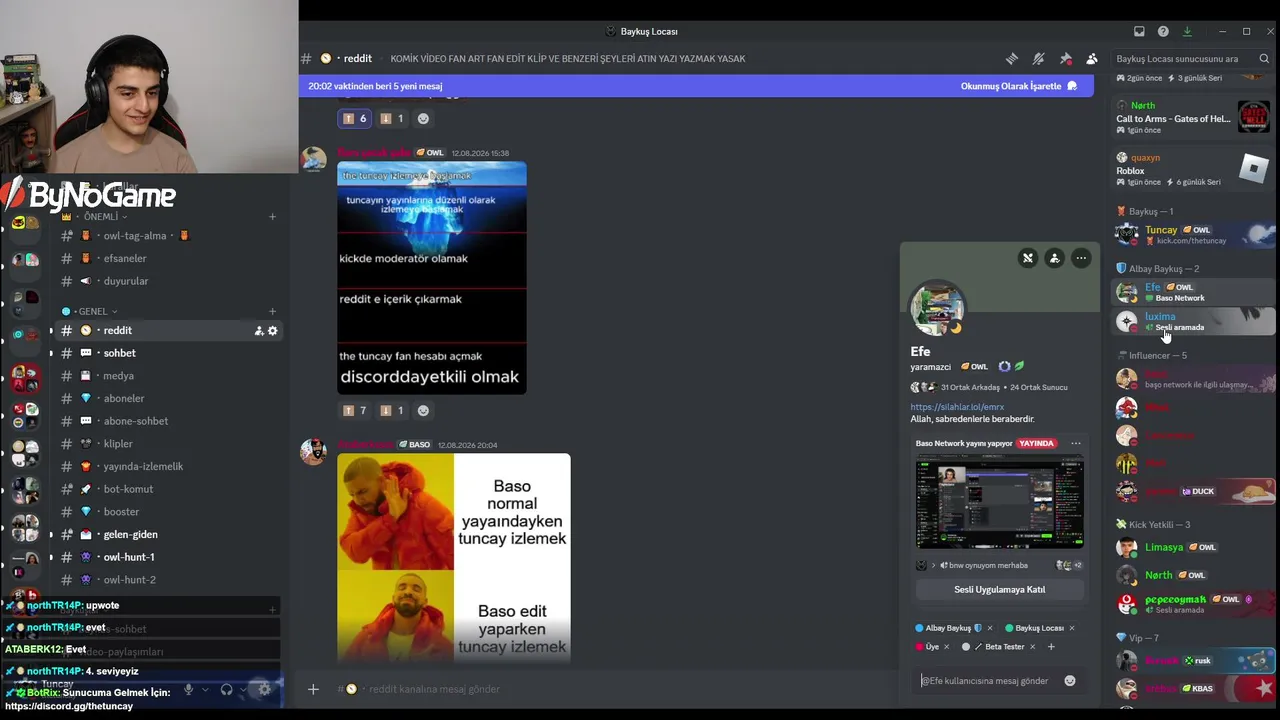
Task: Open the Drake meme image
Action: (454, 557)
